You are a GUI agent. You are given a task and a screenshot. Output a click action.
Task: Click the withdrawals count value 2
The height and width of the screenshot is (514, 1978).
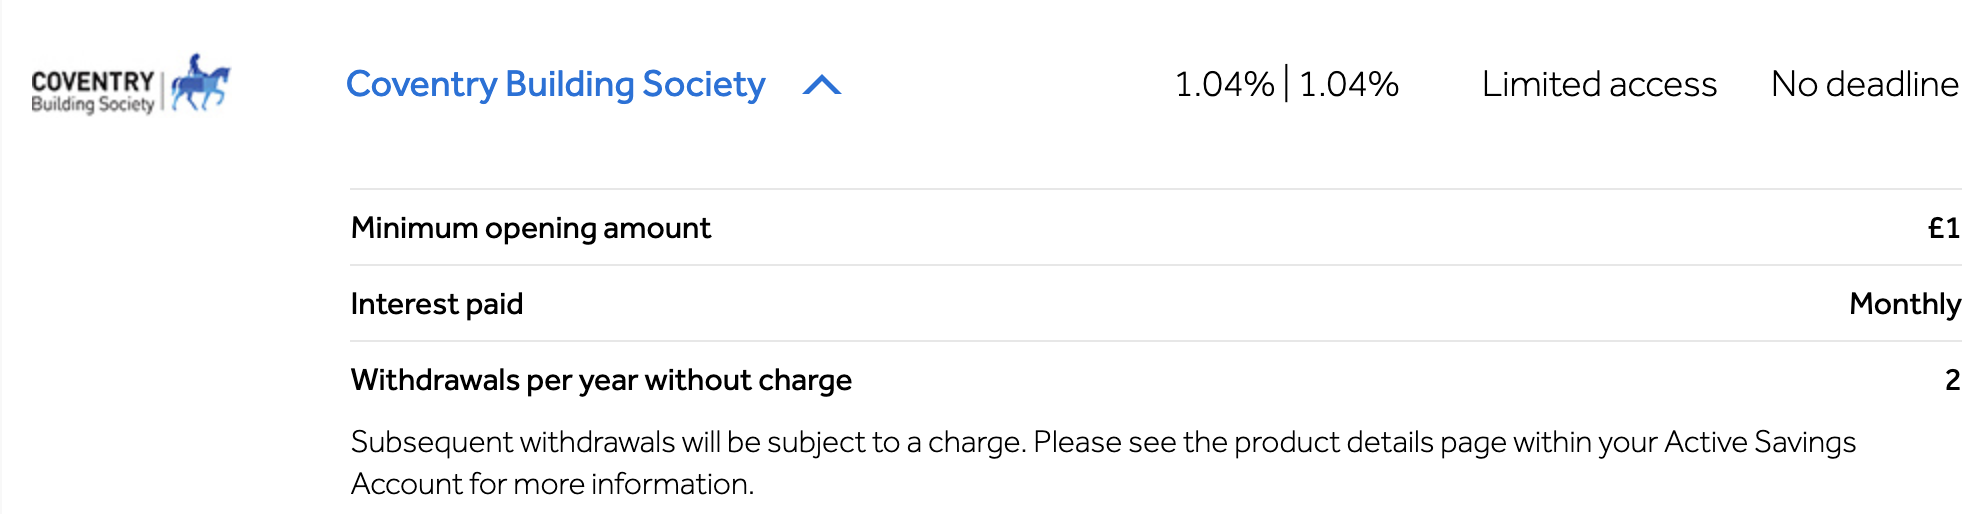pos(1952,380)
